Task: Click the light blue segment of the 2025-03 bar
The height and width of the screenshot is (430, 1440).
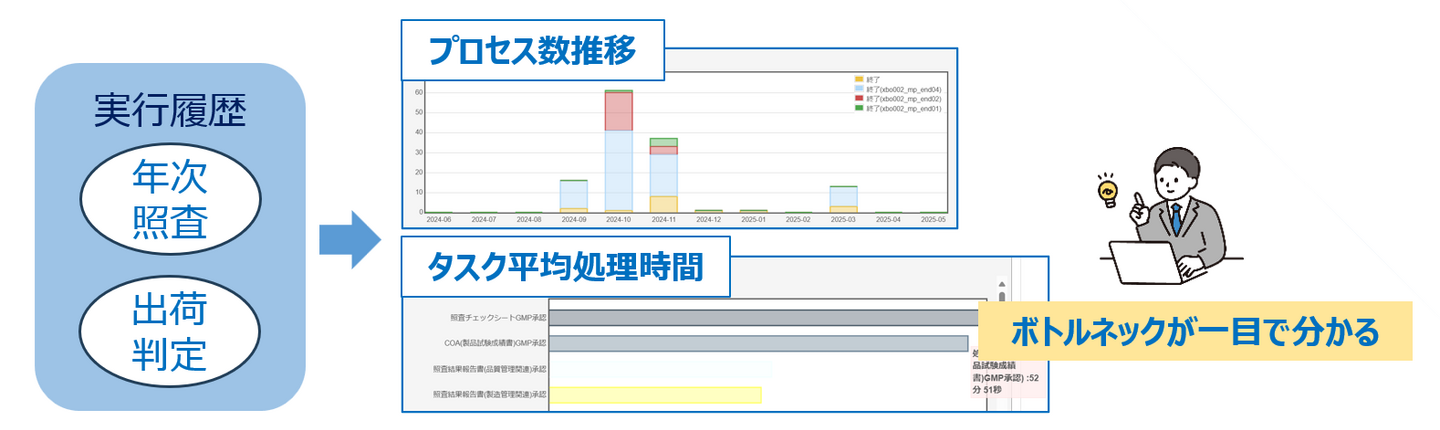Action: point(845,196)
